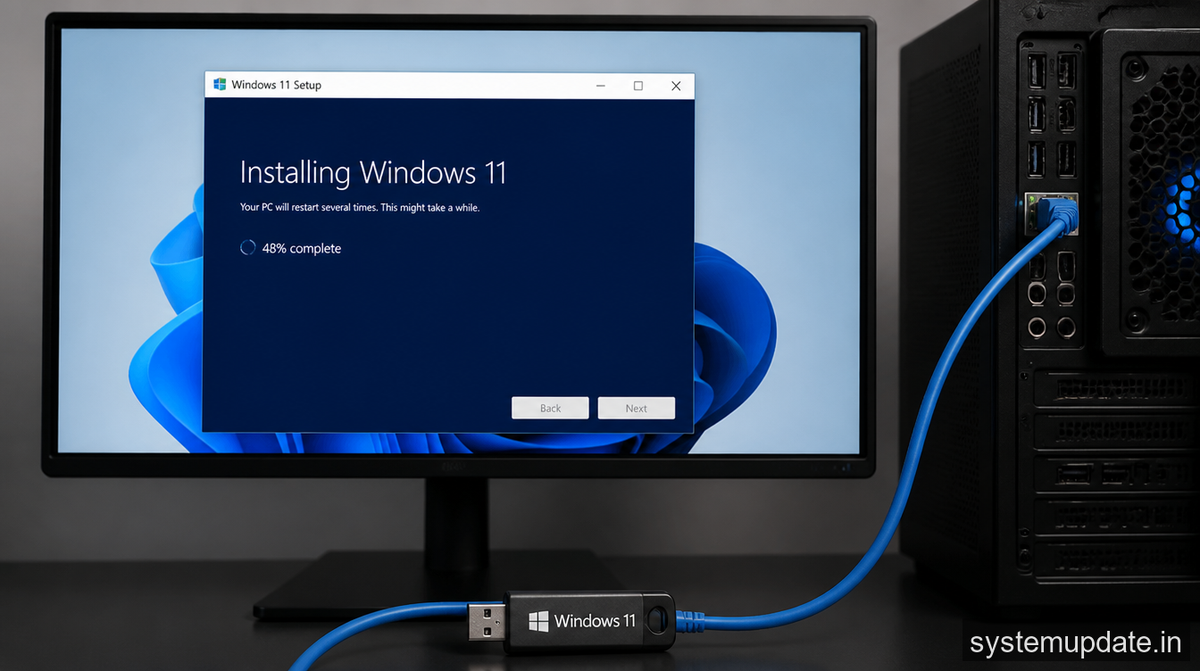Minimize the Windows 11 Setup window

point(600,86)
